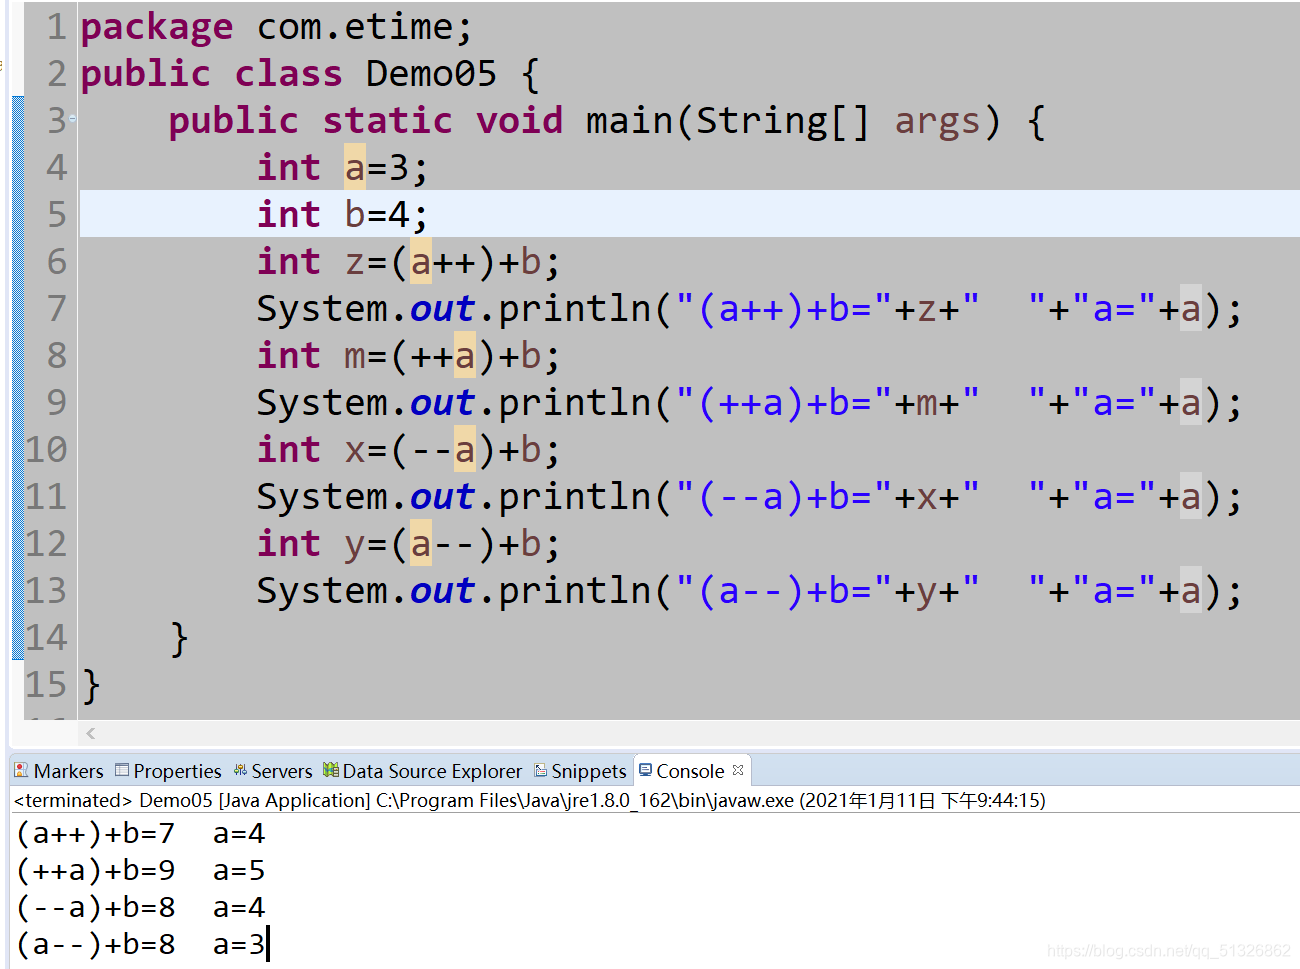
Task: Click the 'm=(++a)+b;' expression
Action: point(452,356)
